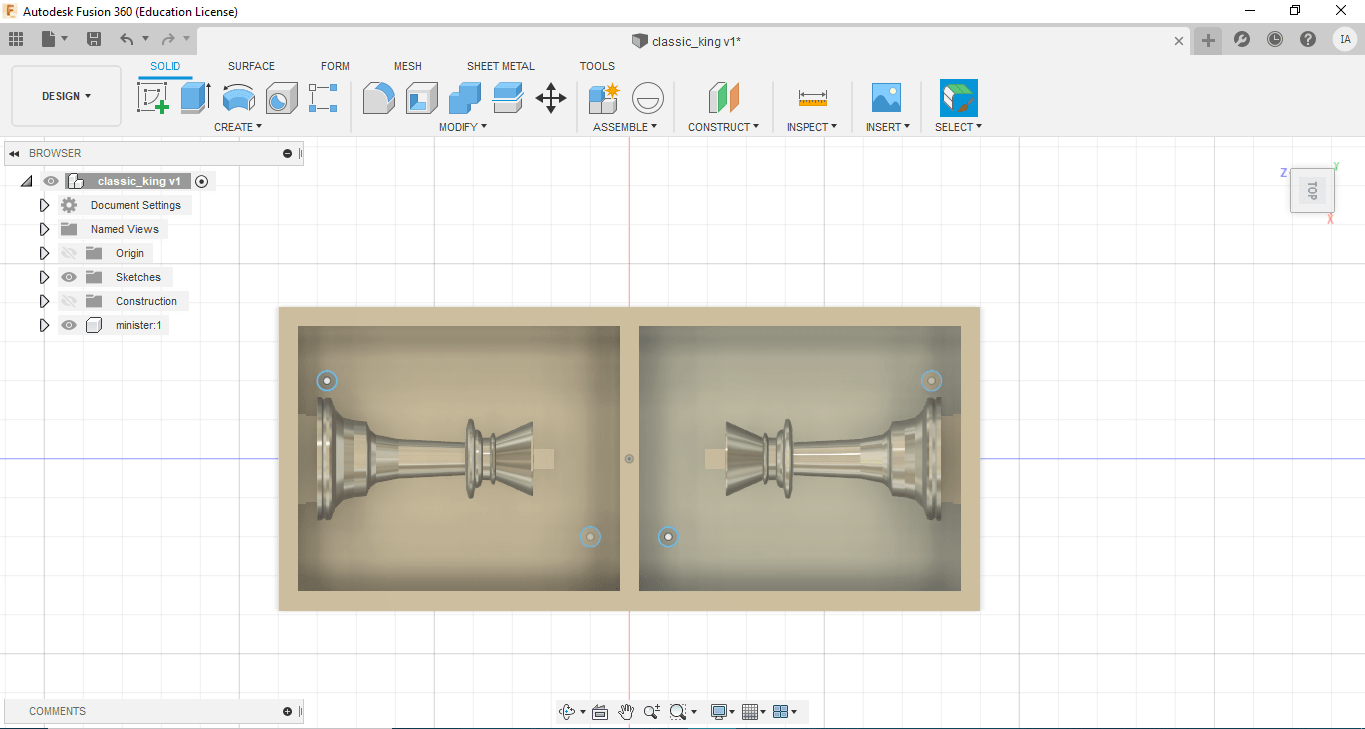Select the Extrude tool
The image size is (1365, 729).
pyautogui.click(x=195, y=98)
